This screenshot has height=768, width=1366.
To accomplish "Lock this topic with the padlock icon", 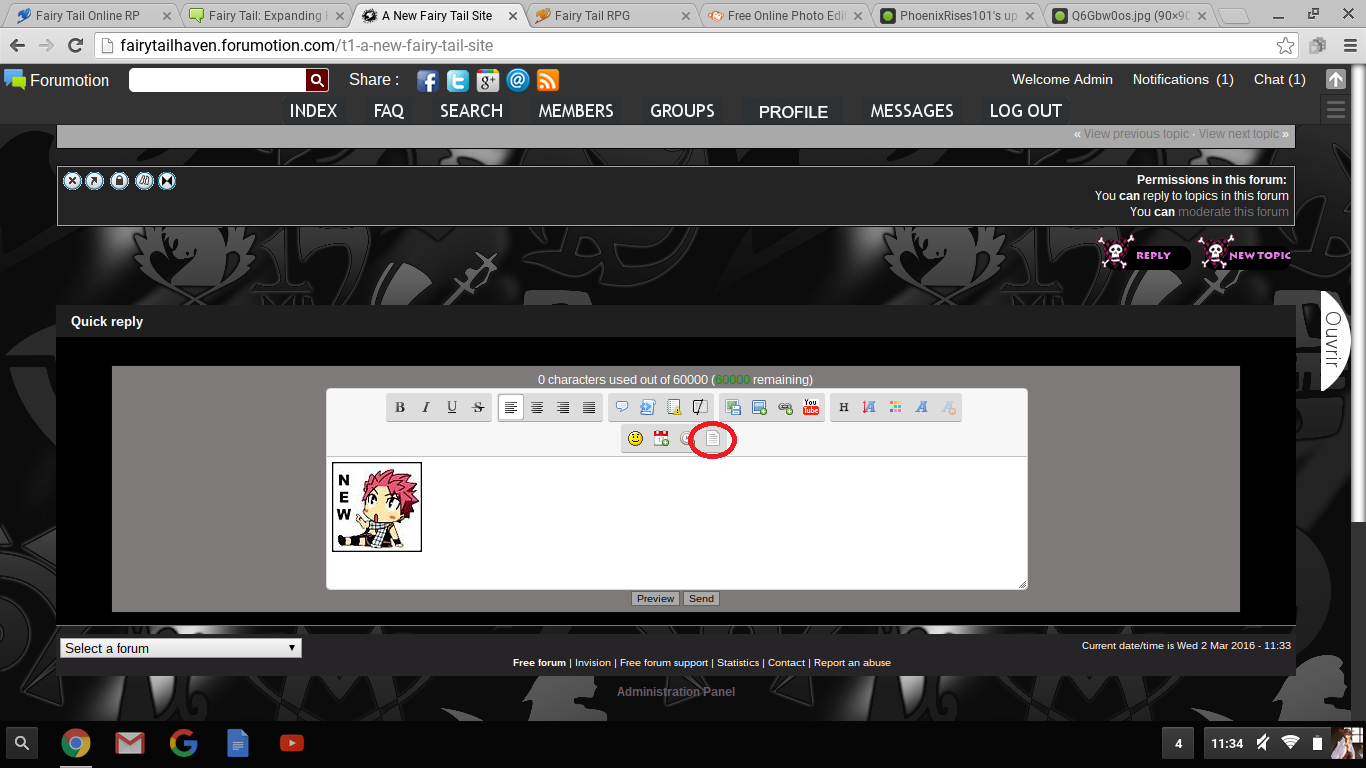I will coord(119,181).
